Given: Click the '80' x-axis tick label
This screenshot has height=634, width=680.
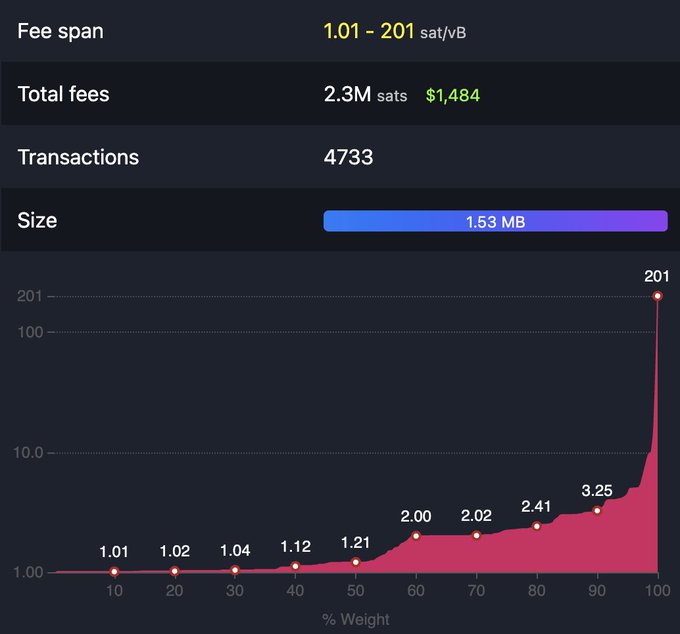Looking at the screenshot, I should (x=536, y=591).
